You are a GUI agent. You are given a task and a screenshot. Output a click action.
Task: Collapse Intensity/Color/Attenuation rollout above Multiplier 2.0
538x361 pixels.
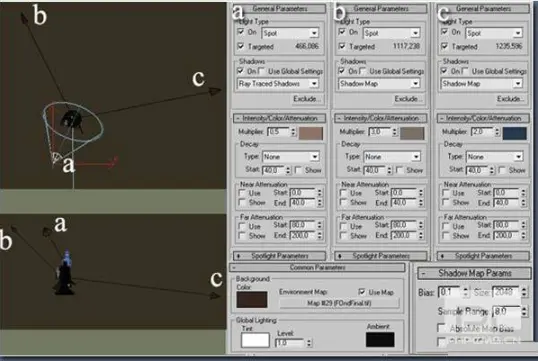(483, 118)
